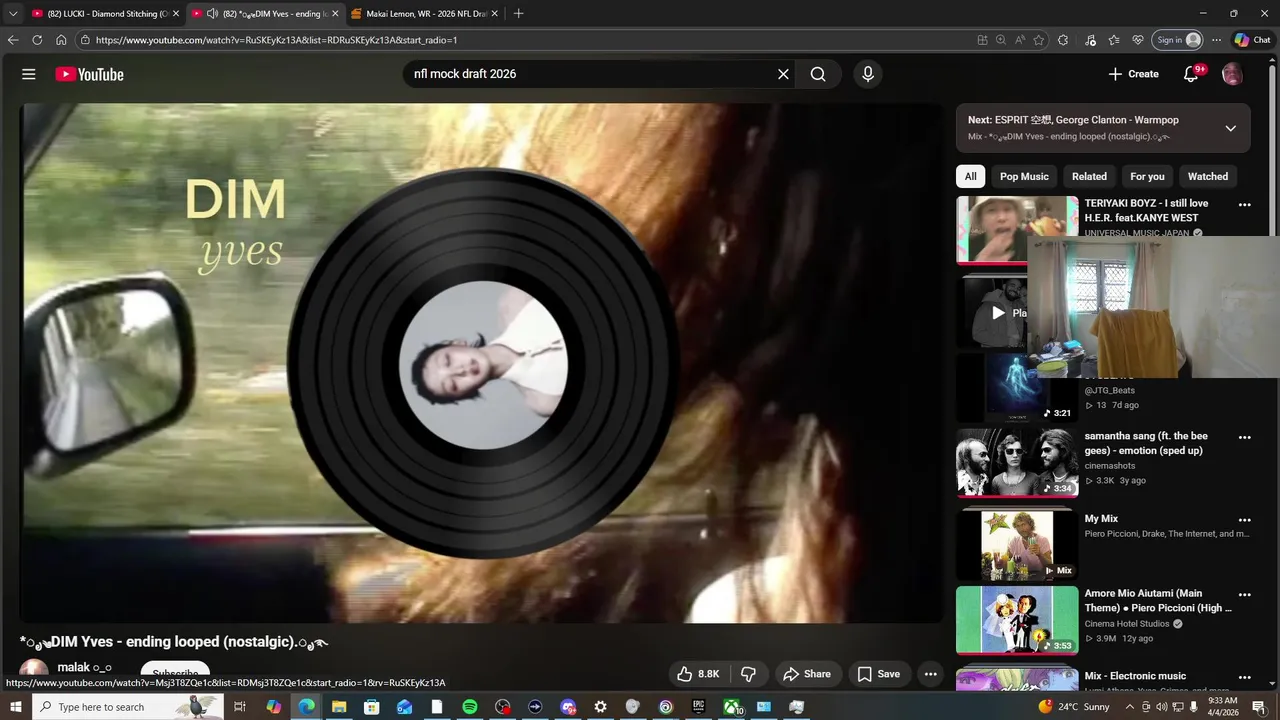Open the favorites list icon
Image resolution: width=1280 pixels, height=720 pixels.
pos(1114,40)
